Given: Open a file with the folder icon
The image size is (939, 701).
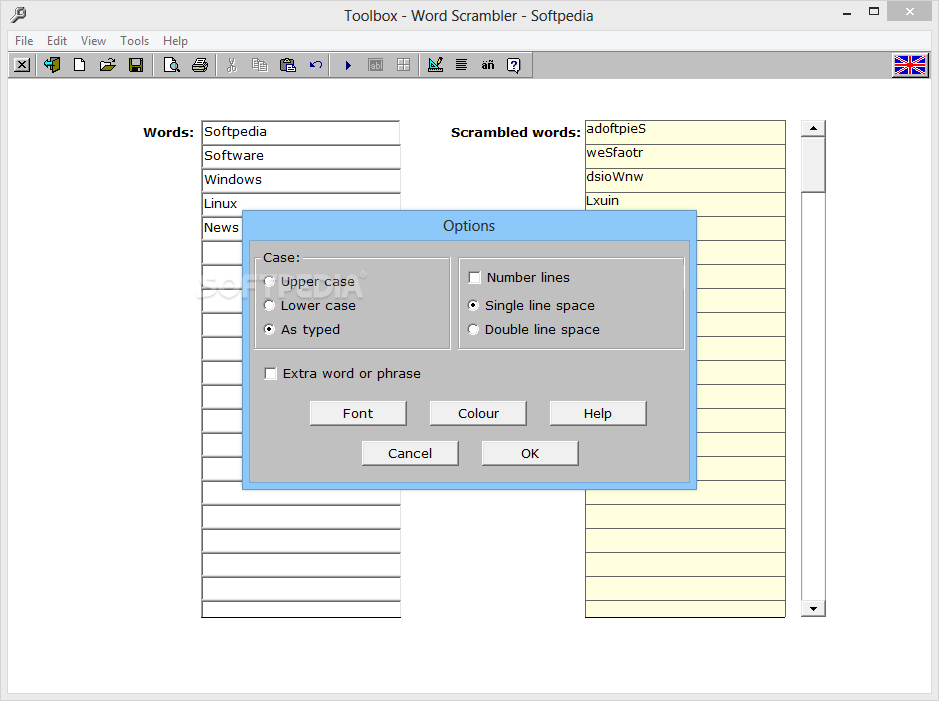Looking at the screenshot, I should pos(108,65).
